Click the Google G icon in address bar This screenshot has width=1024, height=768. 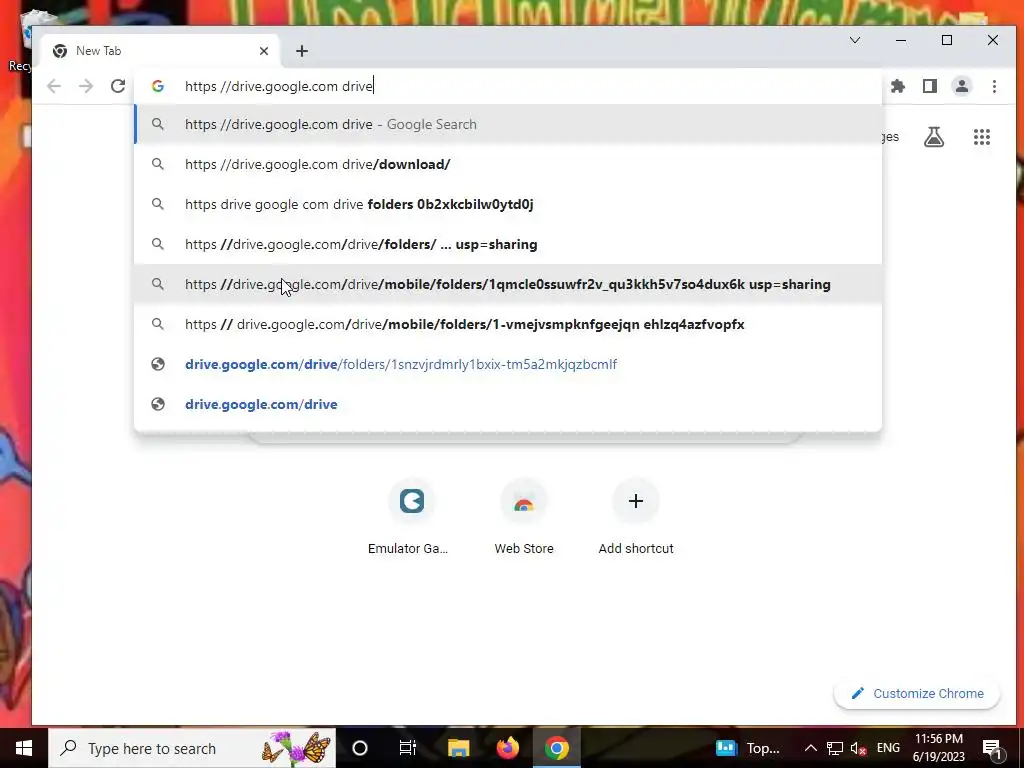(x=157, y=86)
